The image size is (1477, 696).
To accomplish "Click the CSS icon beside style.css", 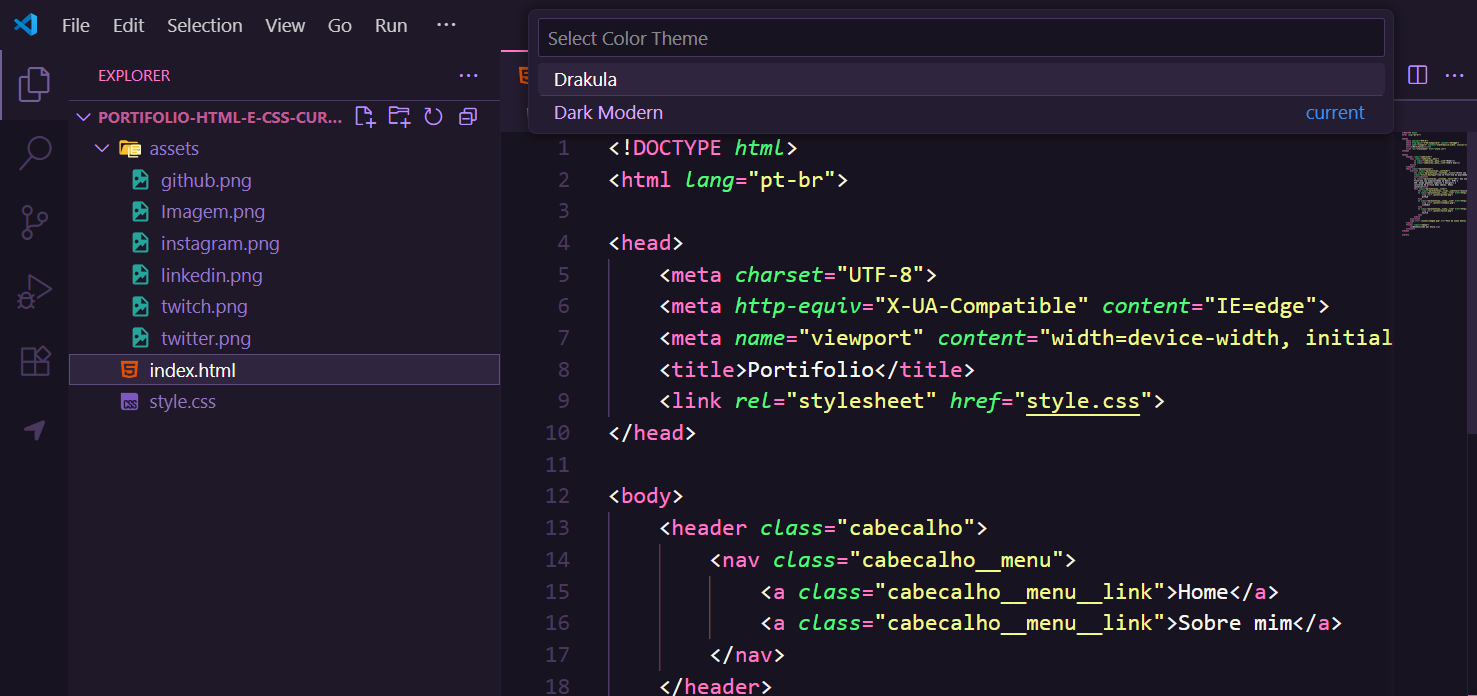I will click(129, 402).
